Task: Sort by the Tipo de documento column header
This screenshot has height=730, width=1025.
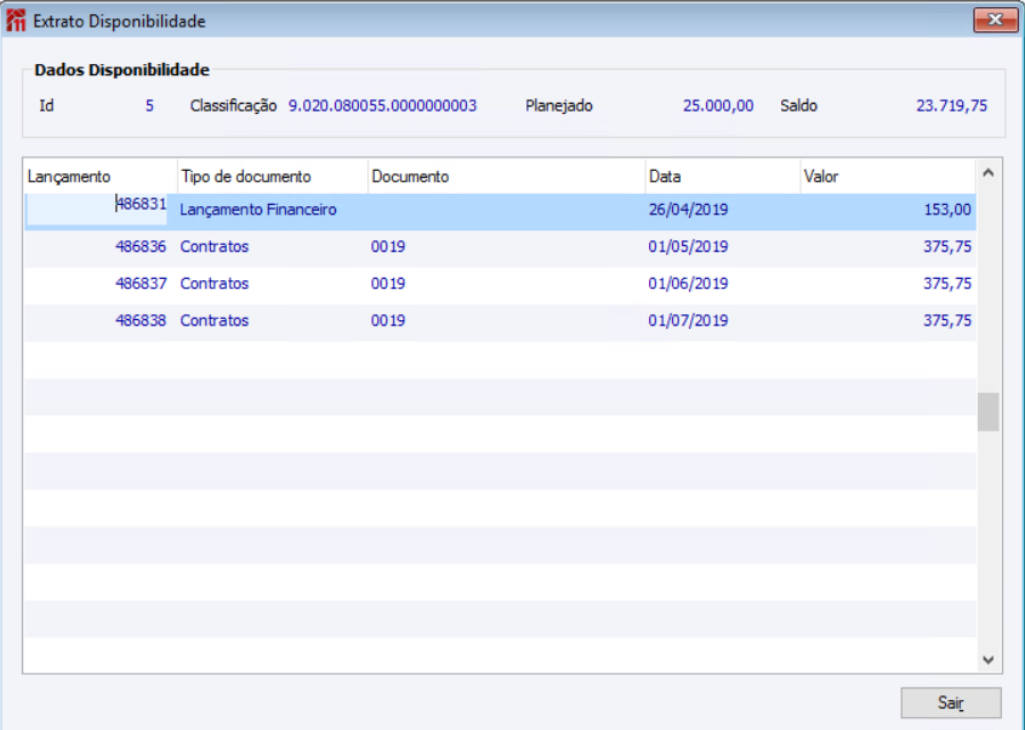Action: (273, 176)
